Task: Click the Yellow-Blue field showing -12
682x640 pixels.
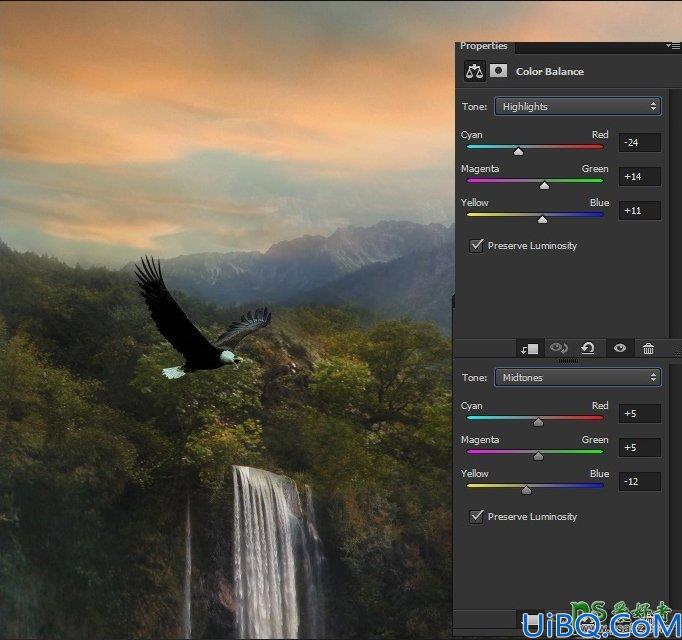Action: (x=640, y=482)
